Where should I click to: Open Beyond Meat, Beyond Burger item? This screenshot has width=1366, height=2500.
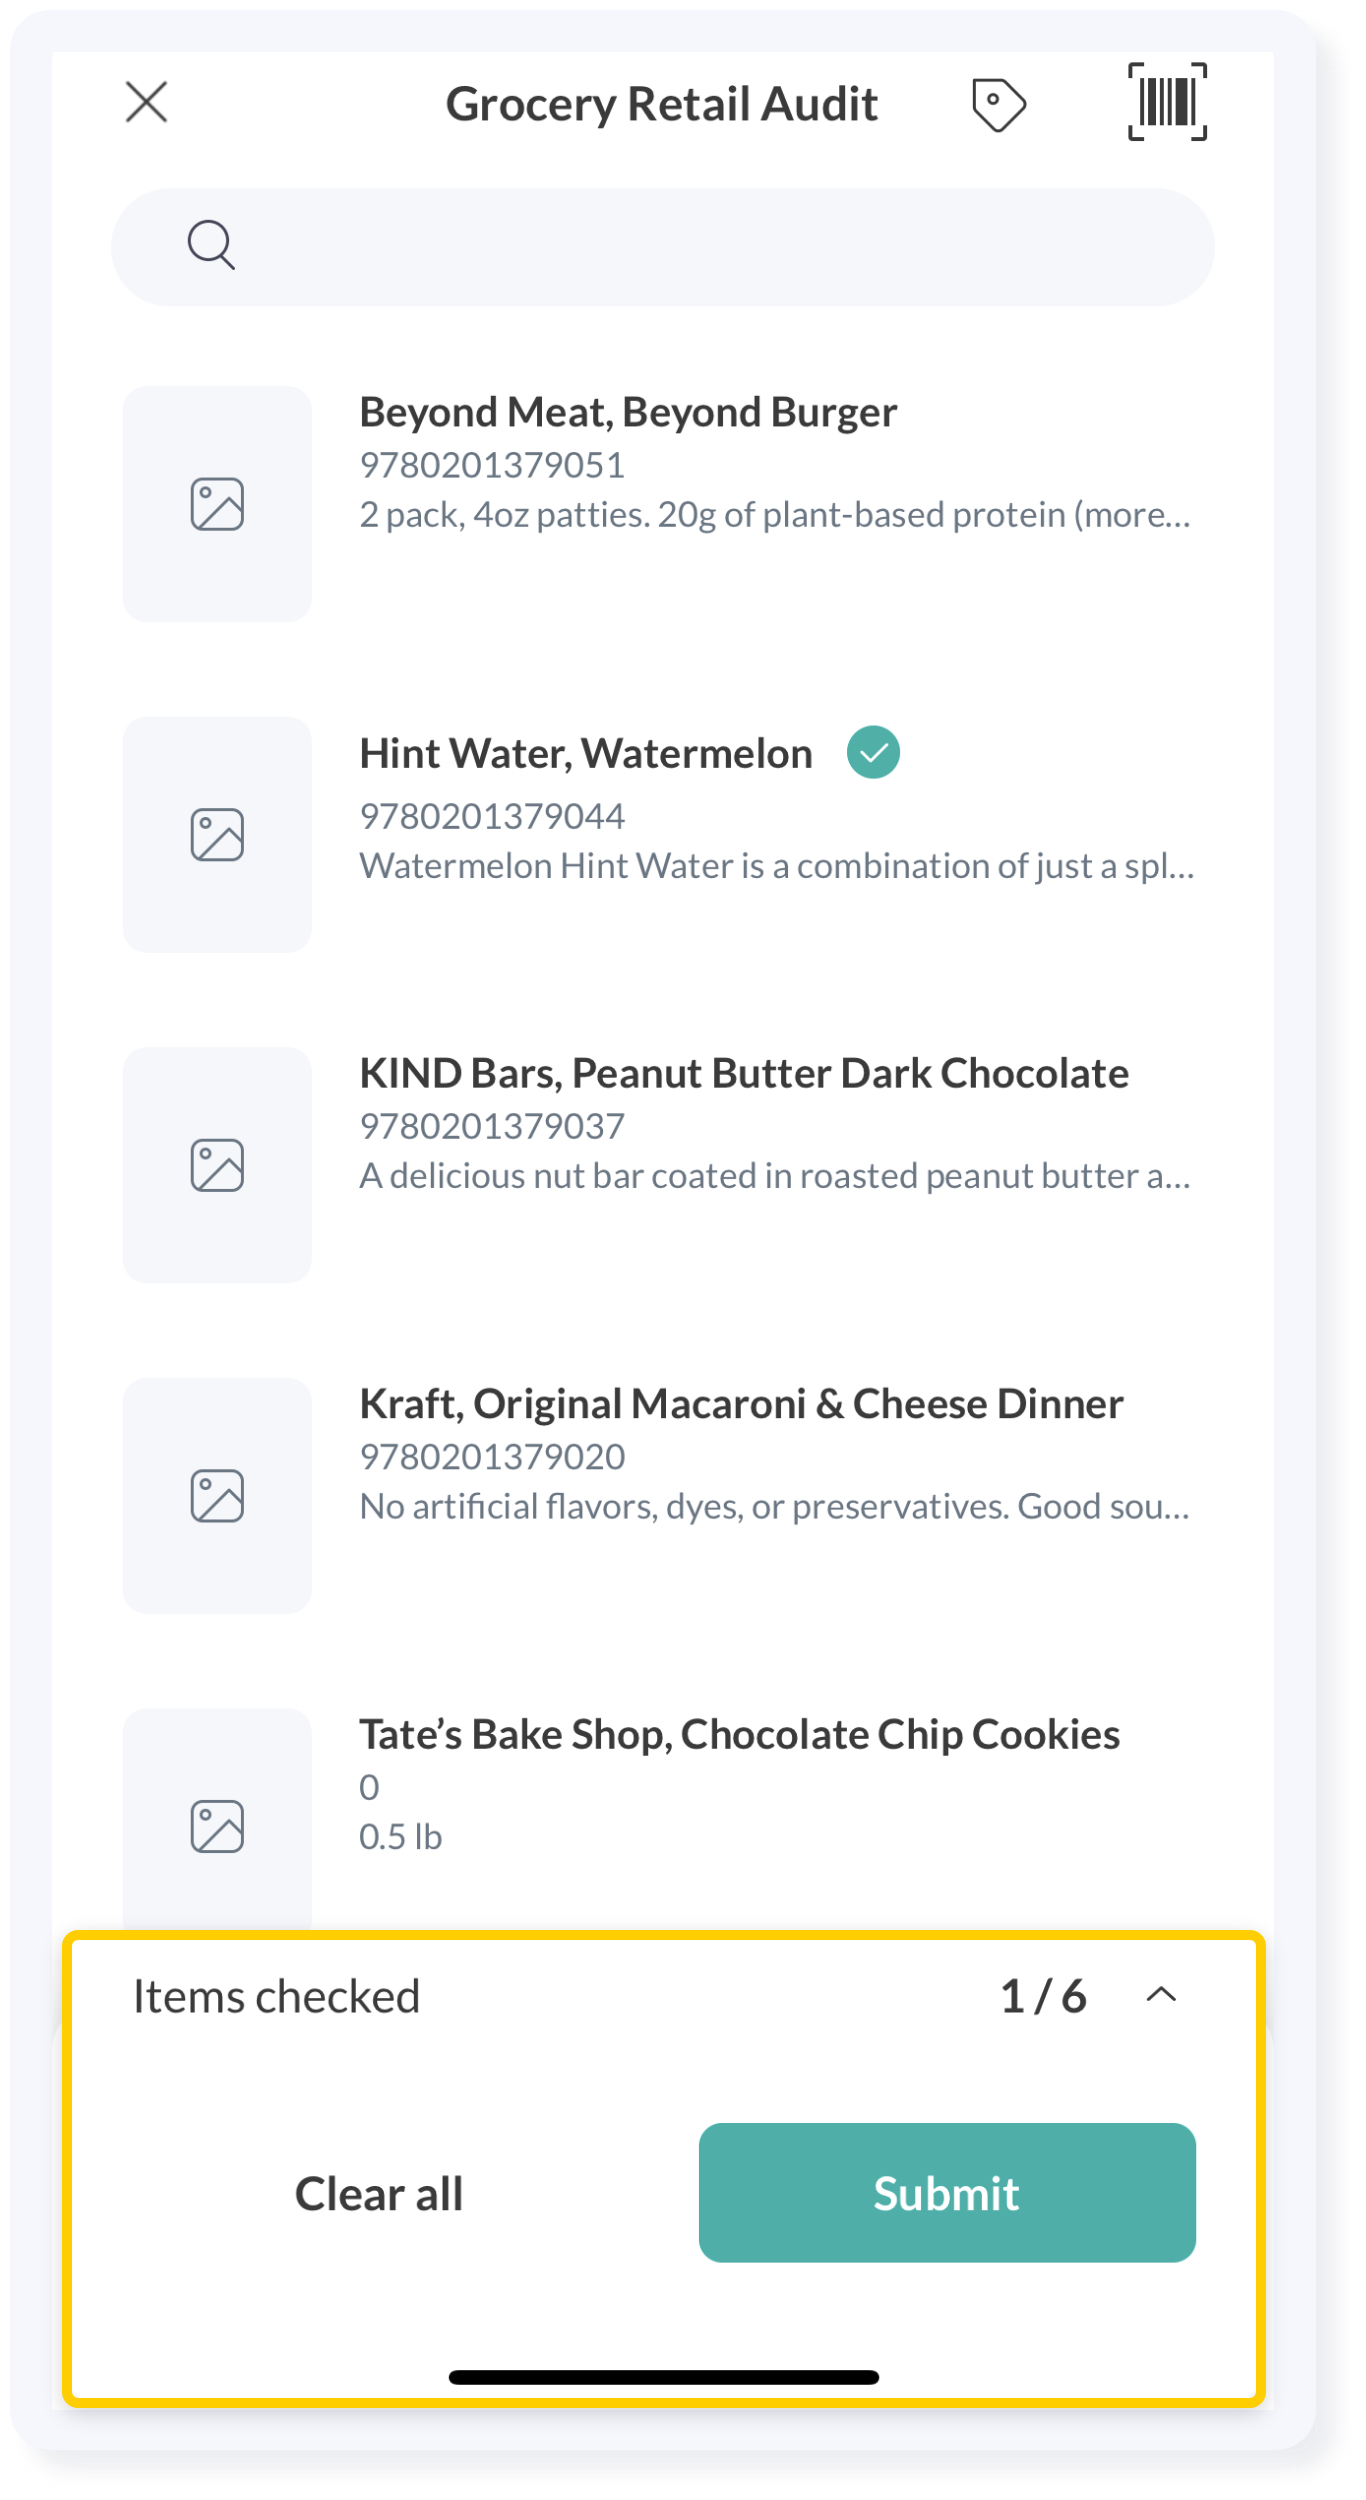[x=628, y=413]
